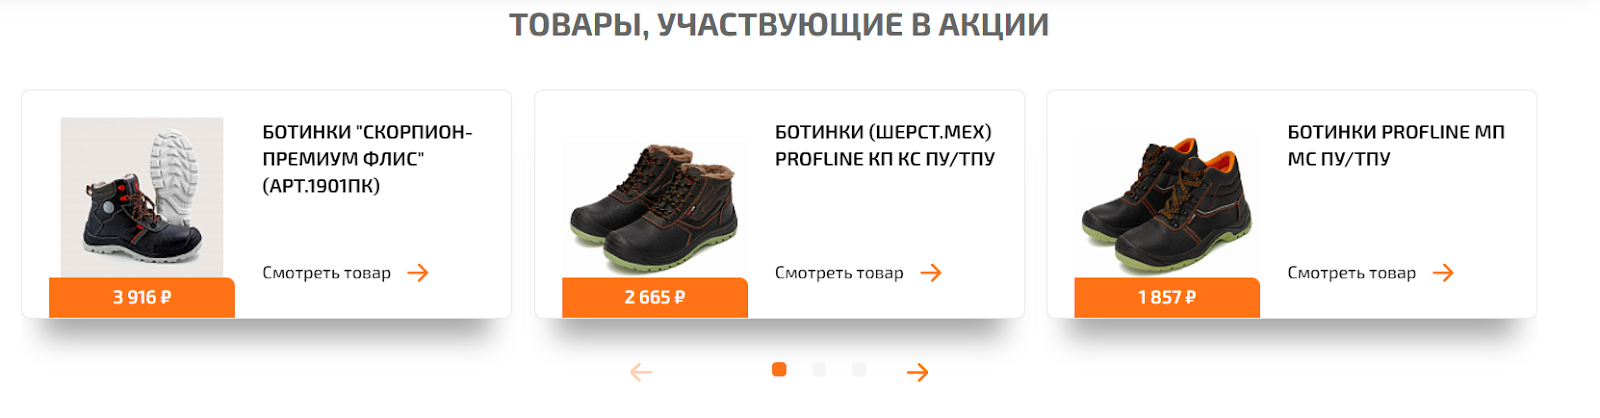This screenshot has width=1600, height=418.
Task: Open "Смотреть товар" for Скорпион-Премиум Флис boots
Action: 327,273
